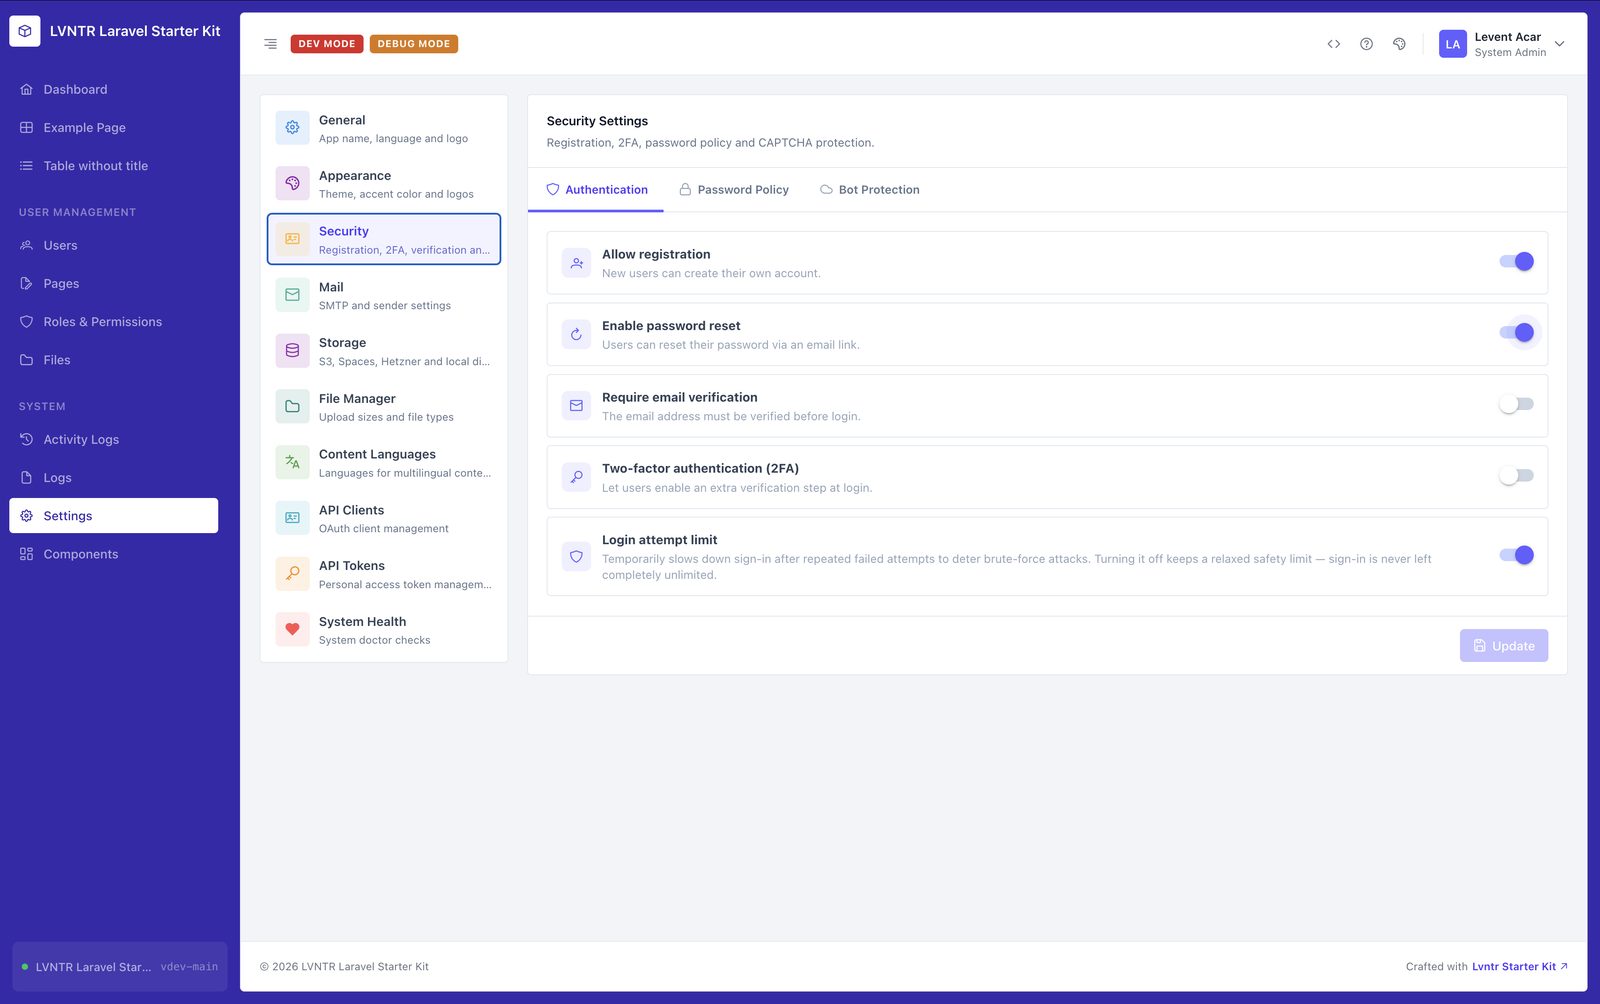Screen dimensions: 1600x1004
Task: Open Users in the sidebar
Action: (114, 246)
